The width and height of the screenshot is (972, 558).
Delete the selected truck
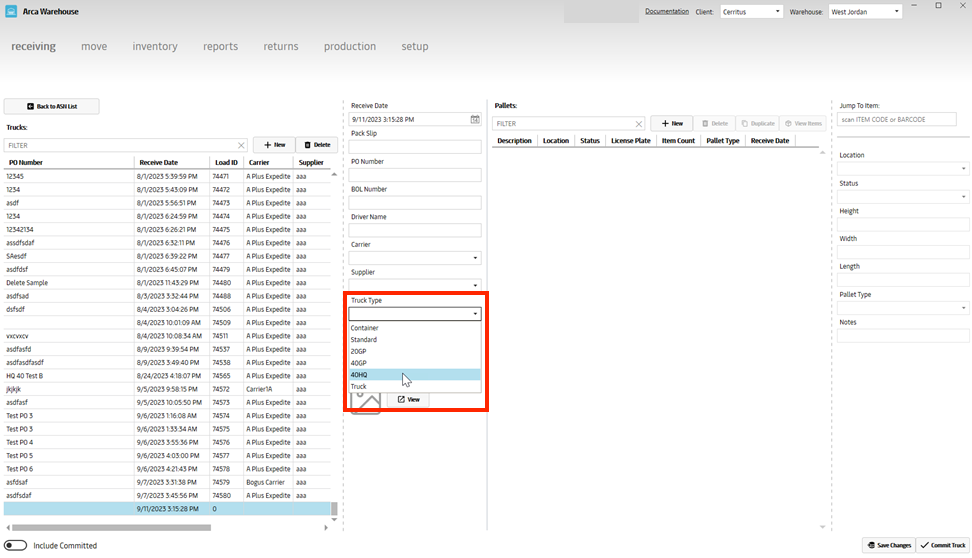point(317,145)
